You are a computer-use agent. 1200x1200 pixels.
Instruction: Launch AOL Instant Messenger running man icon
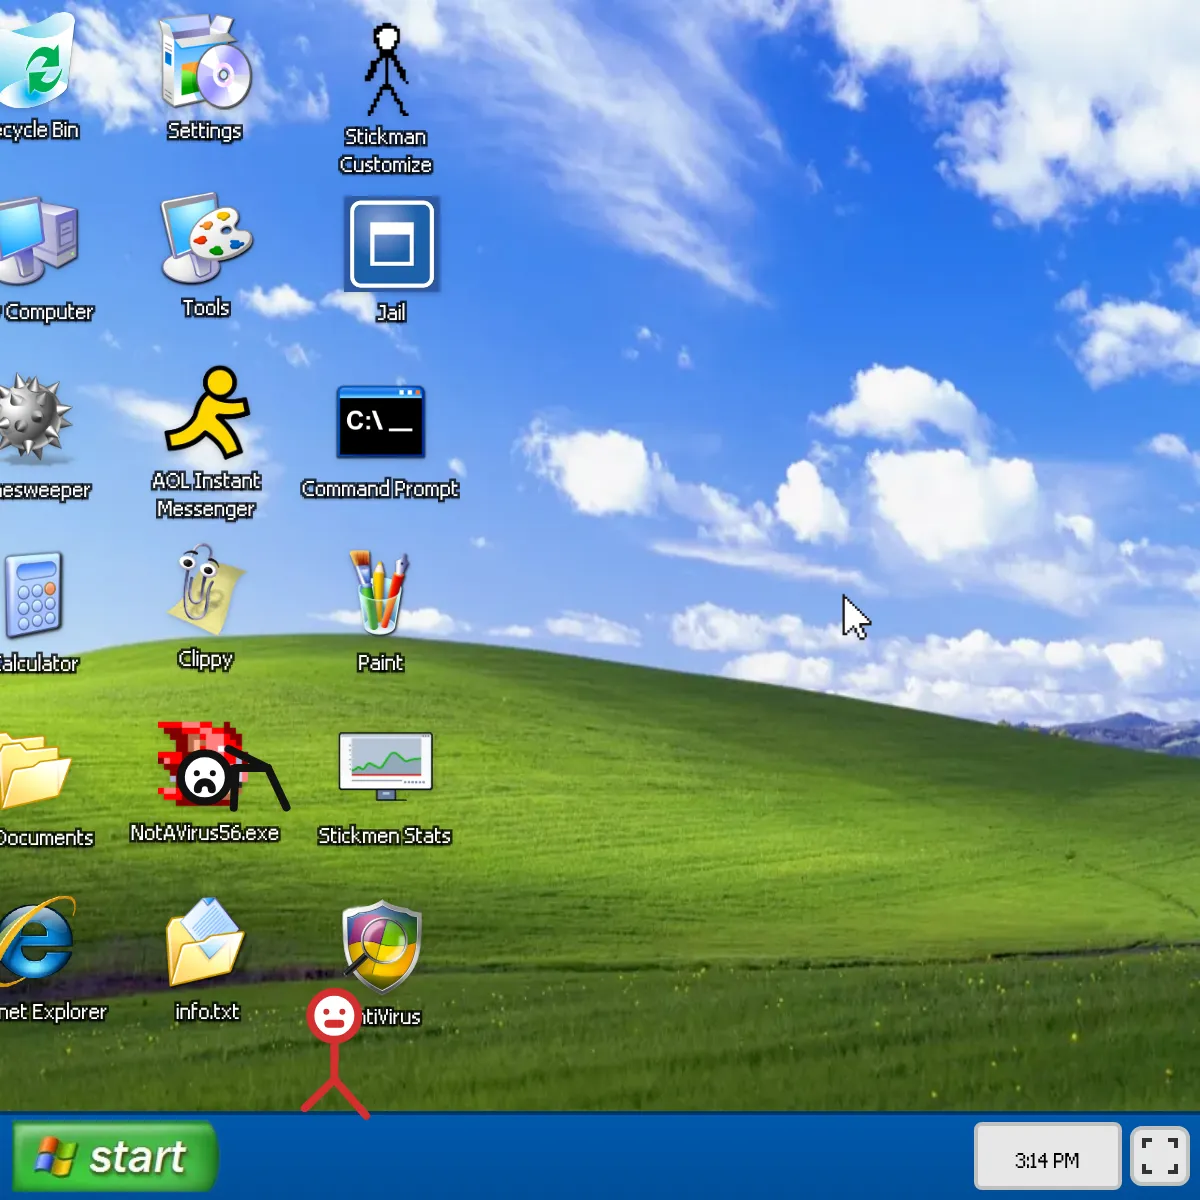207,412
